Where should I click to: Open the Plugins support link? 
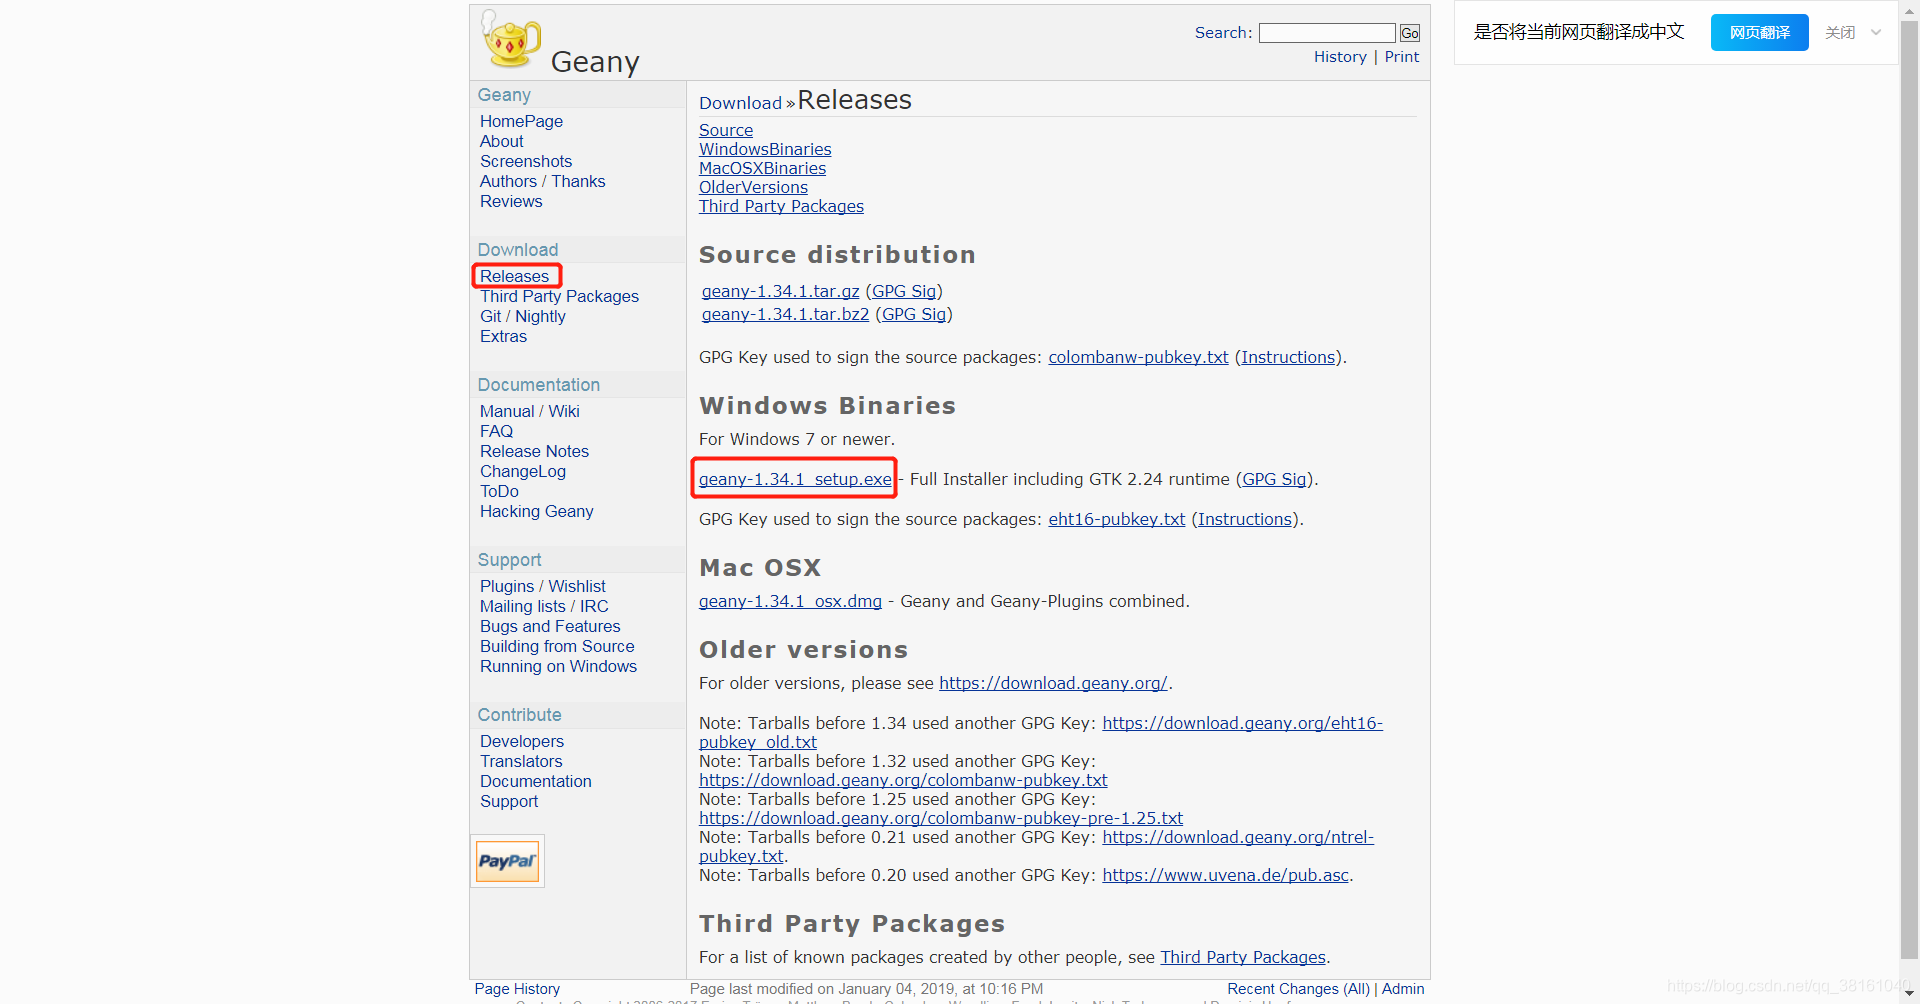tap(507, 586)
